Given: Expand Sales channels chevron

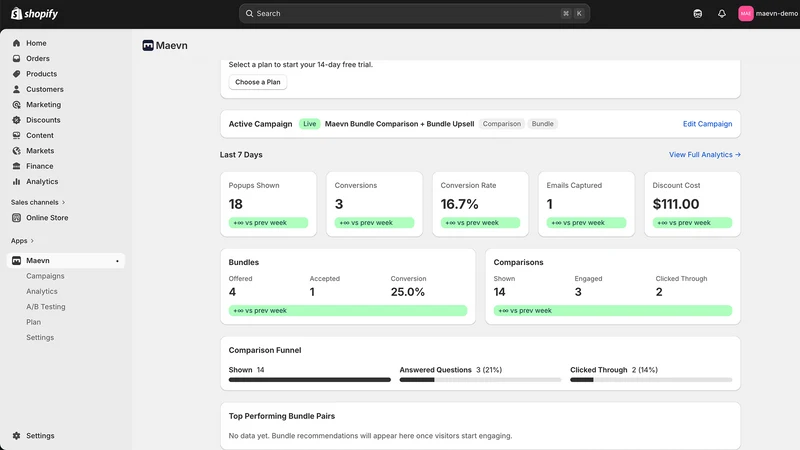Looking at the screenshot, I should (63, 203).
